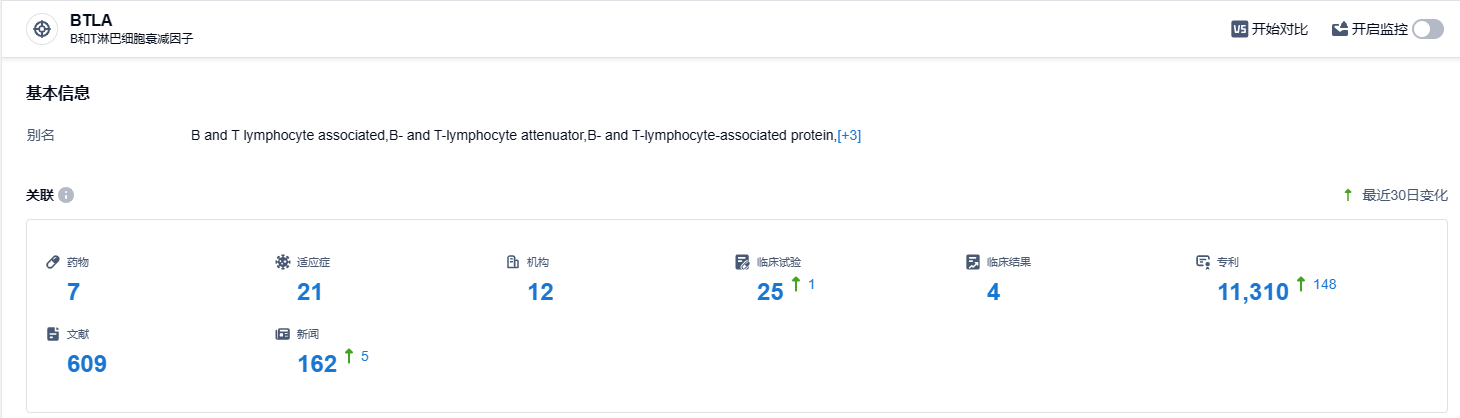Image resolution: width=1460 pixels, height=418 pixels.
Task: Click the monitoring folder icon
Action: pos(1340,29)
